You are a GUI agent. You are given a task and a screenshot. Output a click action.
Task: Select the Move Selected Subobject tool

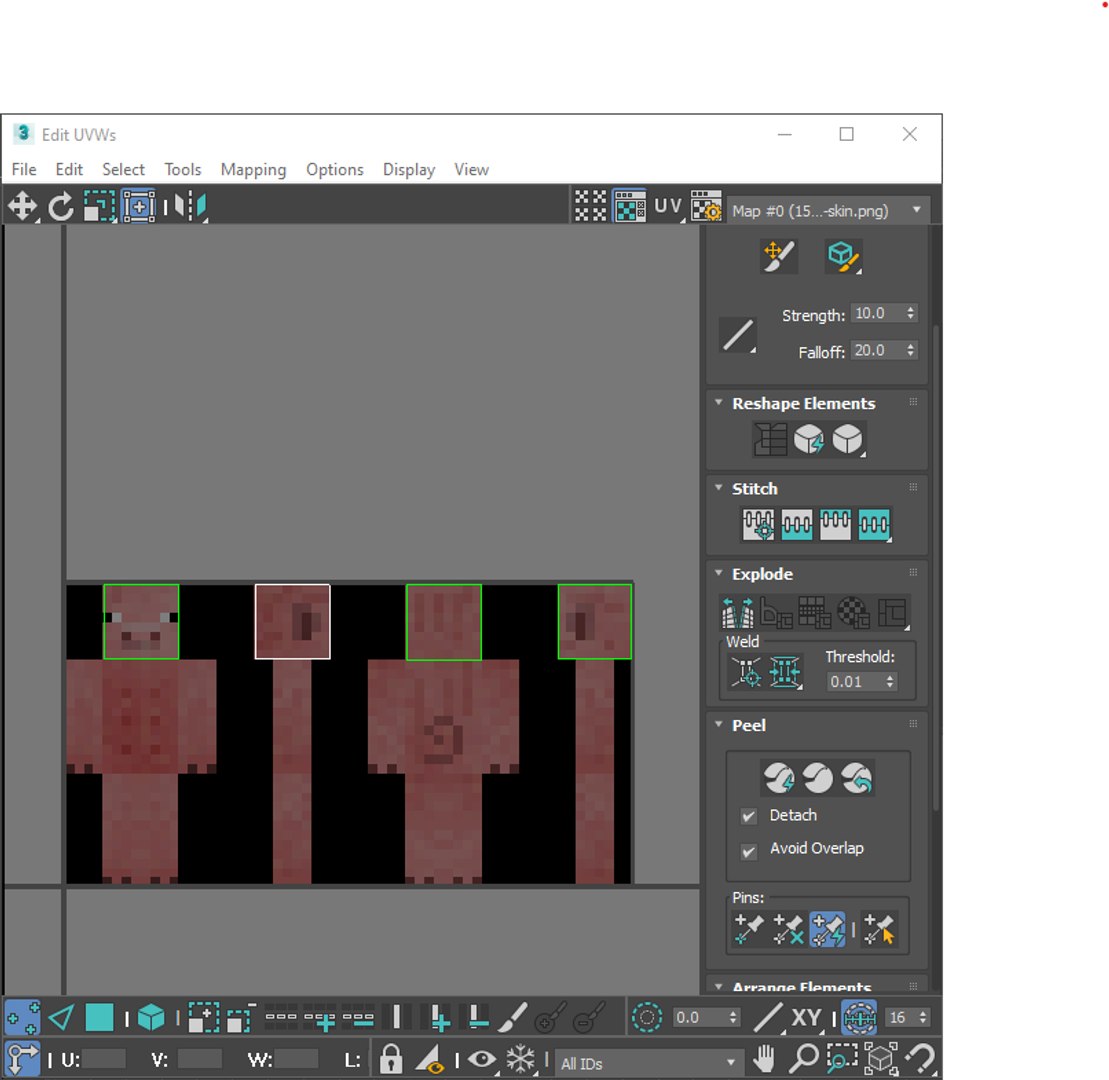click(x=23, y=207)
